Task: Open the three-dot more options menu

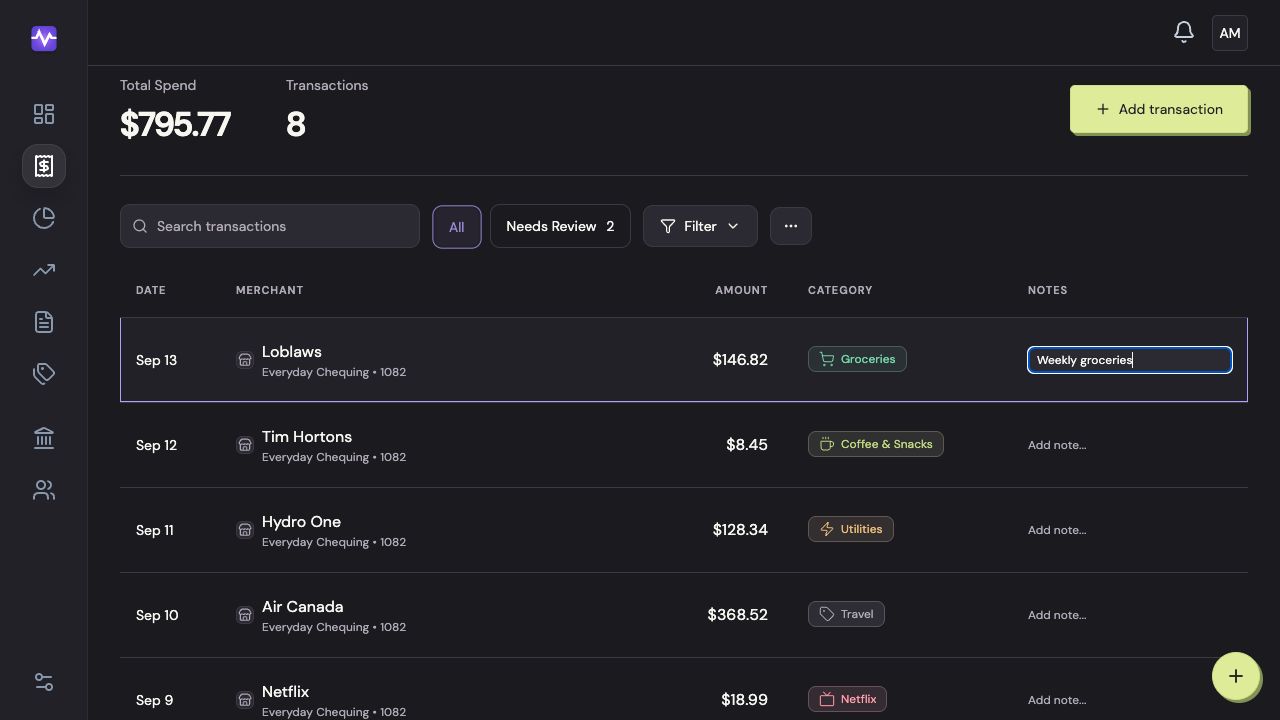Action: coord(791,226)
